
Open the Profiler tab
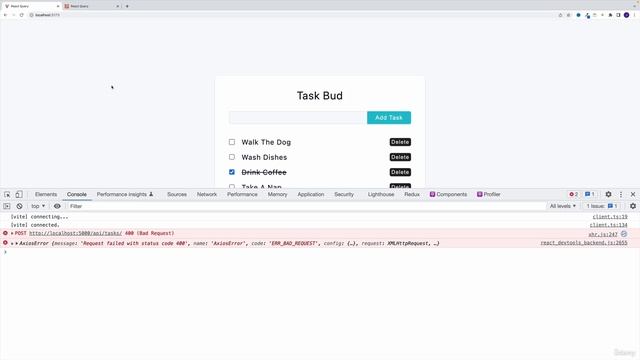[489, 195]
